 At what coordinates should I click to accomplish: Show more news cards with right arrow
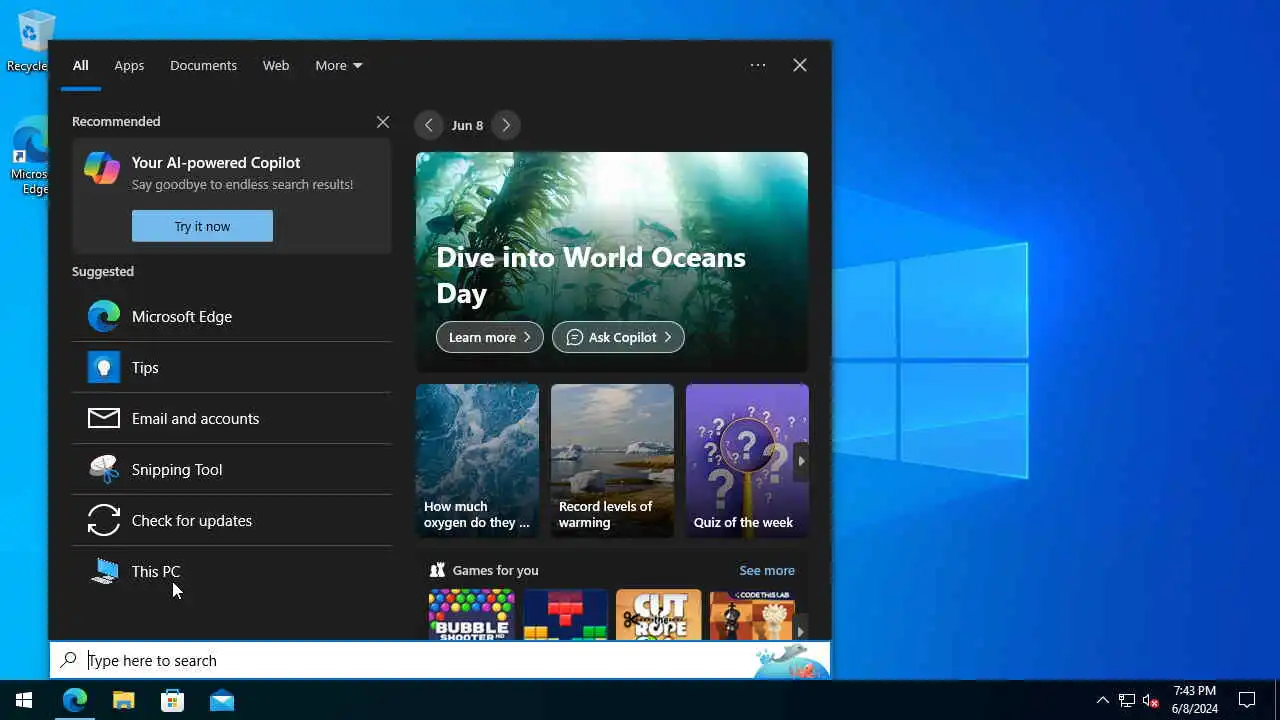(x=800, y=461)
